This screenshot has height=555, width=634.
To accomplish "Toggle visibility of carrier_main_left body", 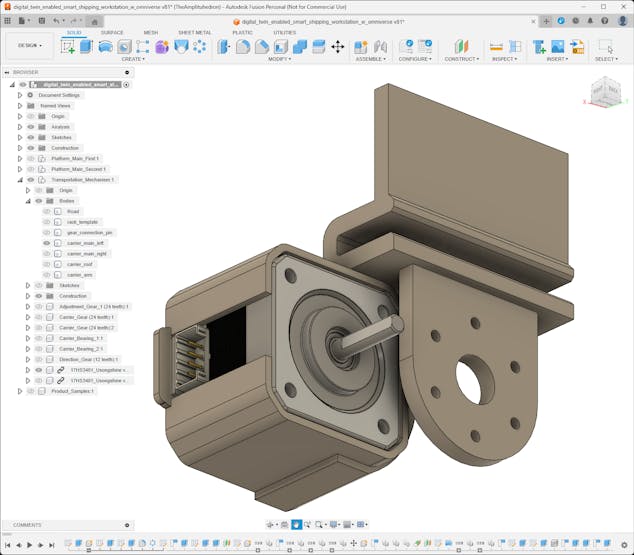I will [x=47, y=243].
